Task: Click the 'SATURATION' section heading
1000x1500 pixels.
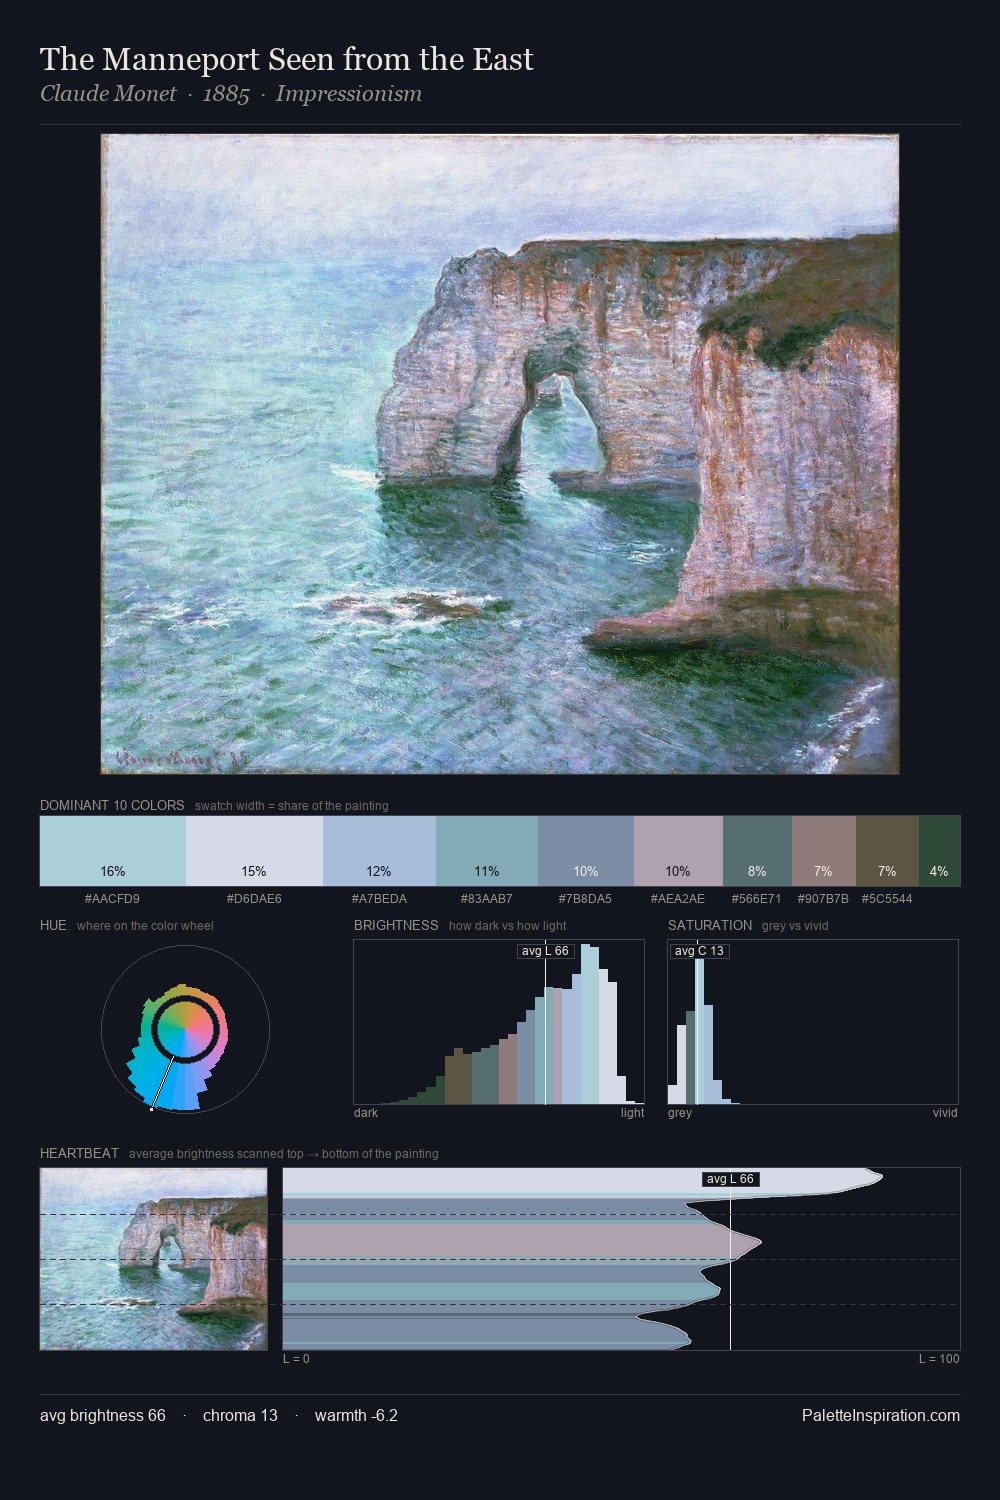Action: 710,925
